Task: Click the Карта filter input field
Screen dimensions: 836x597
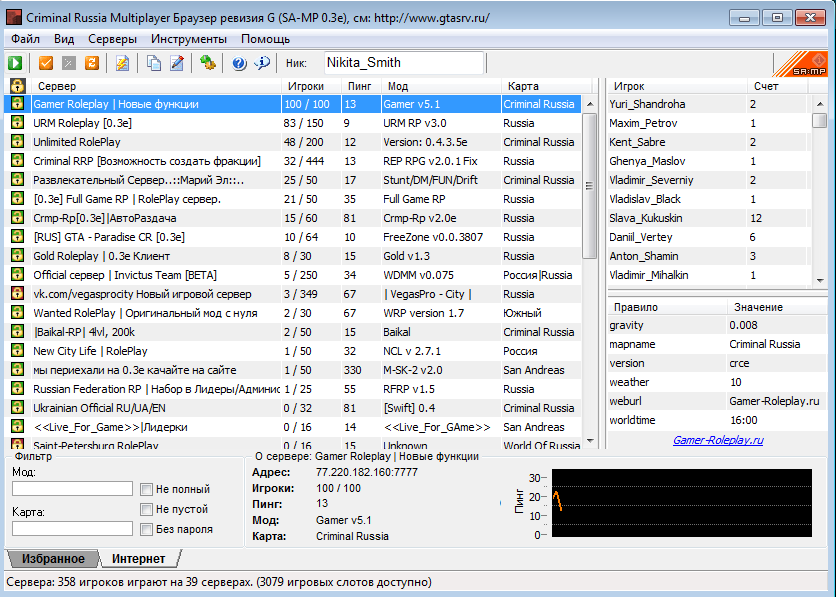Action: pyautogui.click(x=73, y=528)
